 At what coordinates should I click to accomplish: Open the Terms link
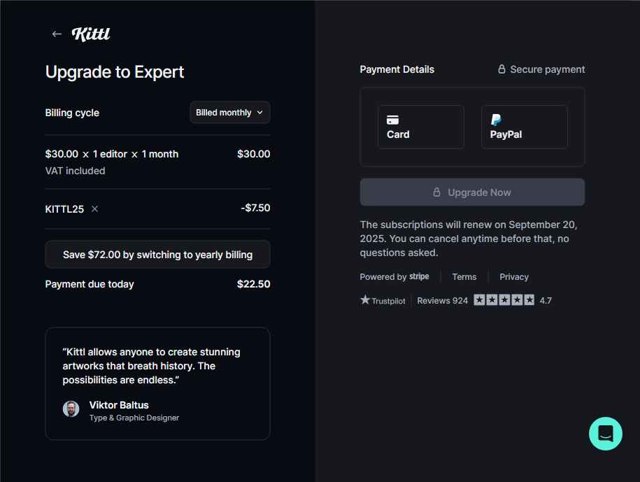464,277
